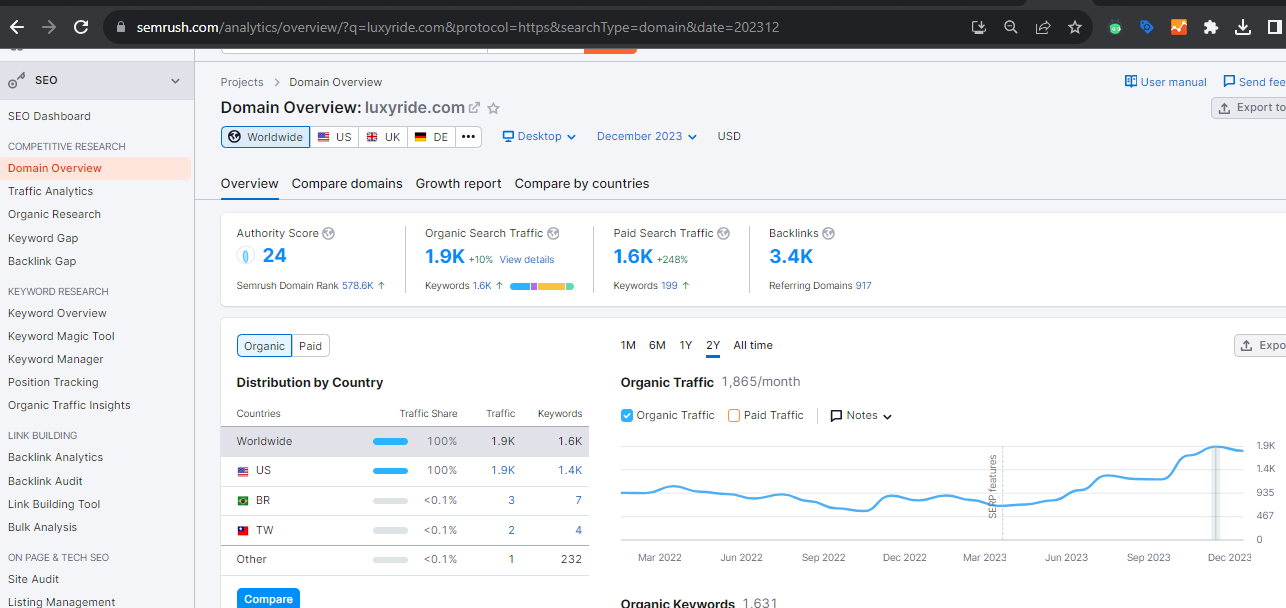Open Site Audit in sidebar
The image size is (1286, 608).
33,579
